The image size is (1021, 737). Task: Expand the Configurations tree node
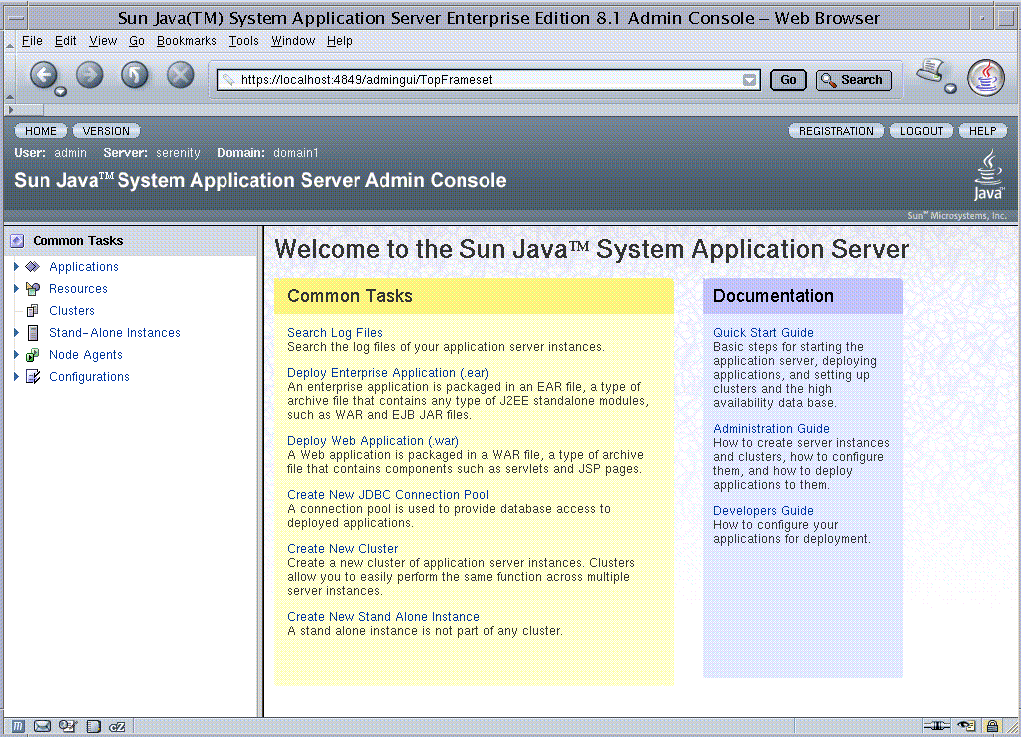[x=16, y=377]
